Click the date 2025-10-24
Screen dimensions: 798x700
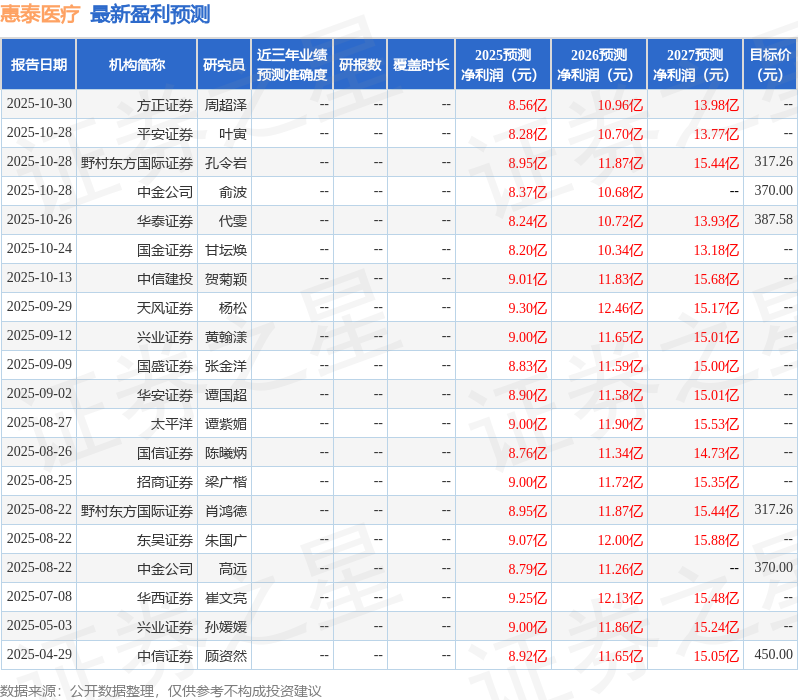(39, 249)
